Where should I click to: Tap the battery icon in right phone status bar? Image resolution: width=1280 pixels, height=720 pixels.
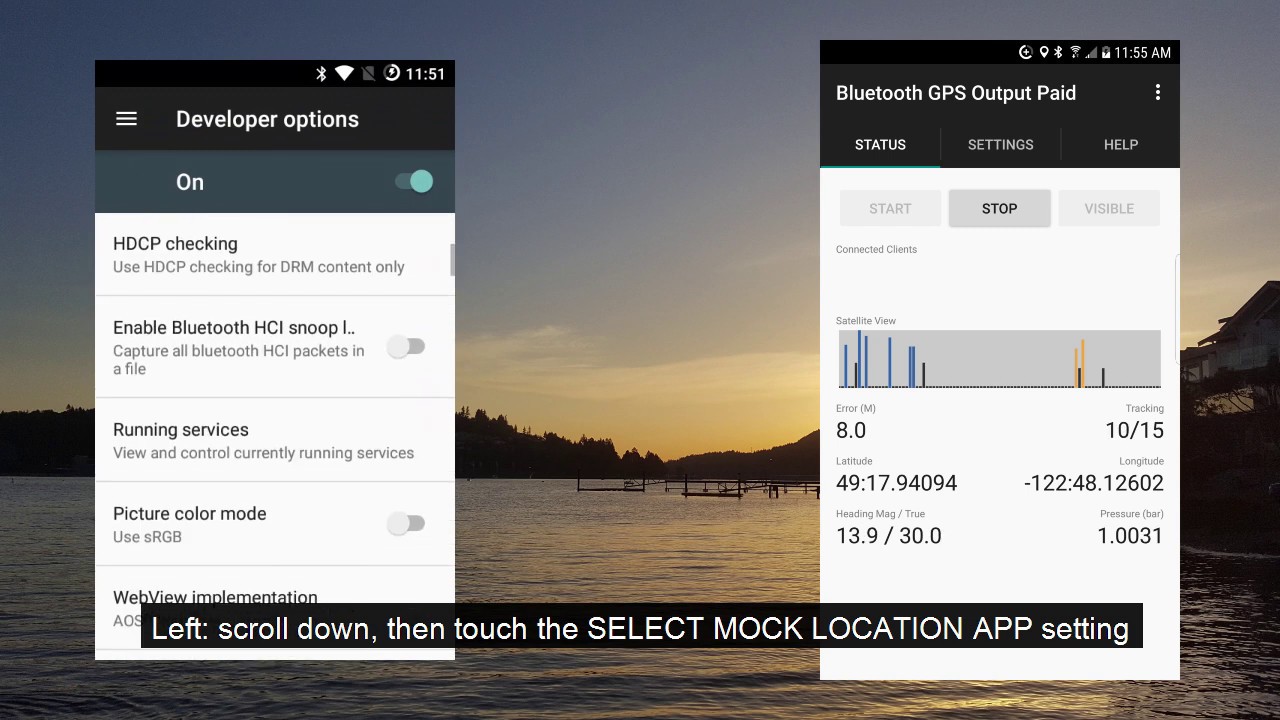pos(1106,52)
